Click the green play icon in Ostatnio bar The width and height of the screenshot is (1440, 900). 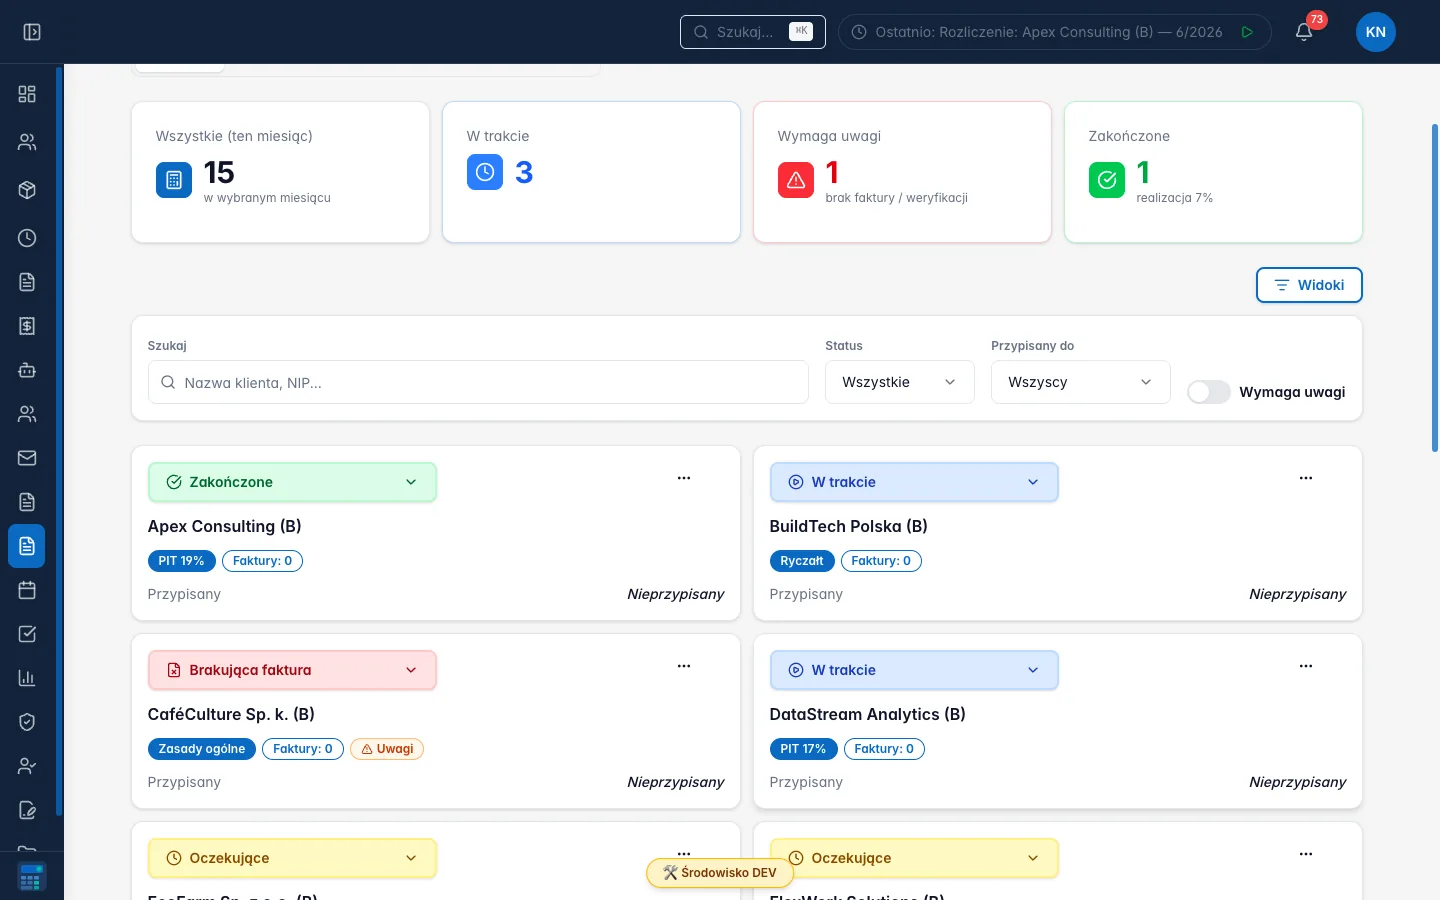(x=1247, y=32)
